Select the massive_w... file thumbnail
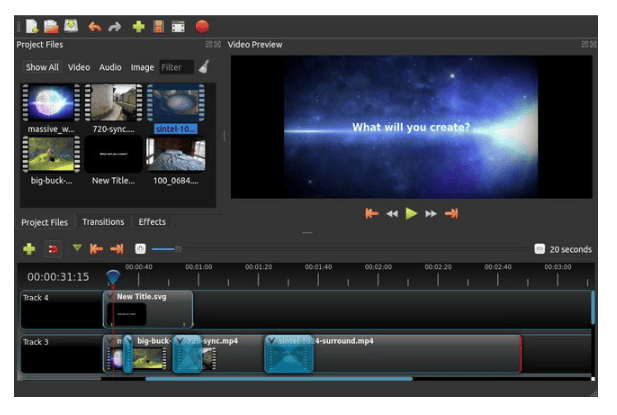The image size is (617, 415). click(51, 103)
